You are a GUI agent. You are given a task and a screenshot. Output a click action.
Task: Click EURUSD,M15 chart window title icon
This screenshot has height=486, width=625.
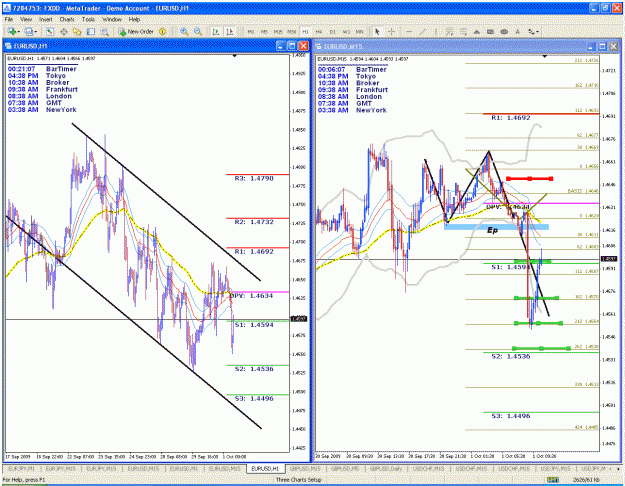319,46
